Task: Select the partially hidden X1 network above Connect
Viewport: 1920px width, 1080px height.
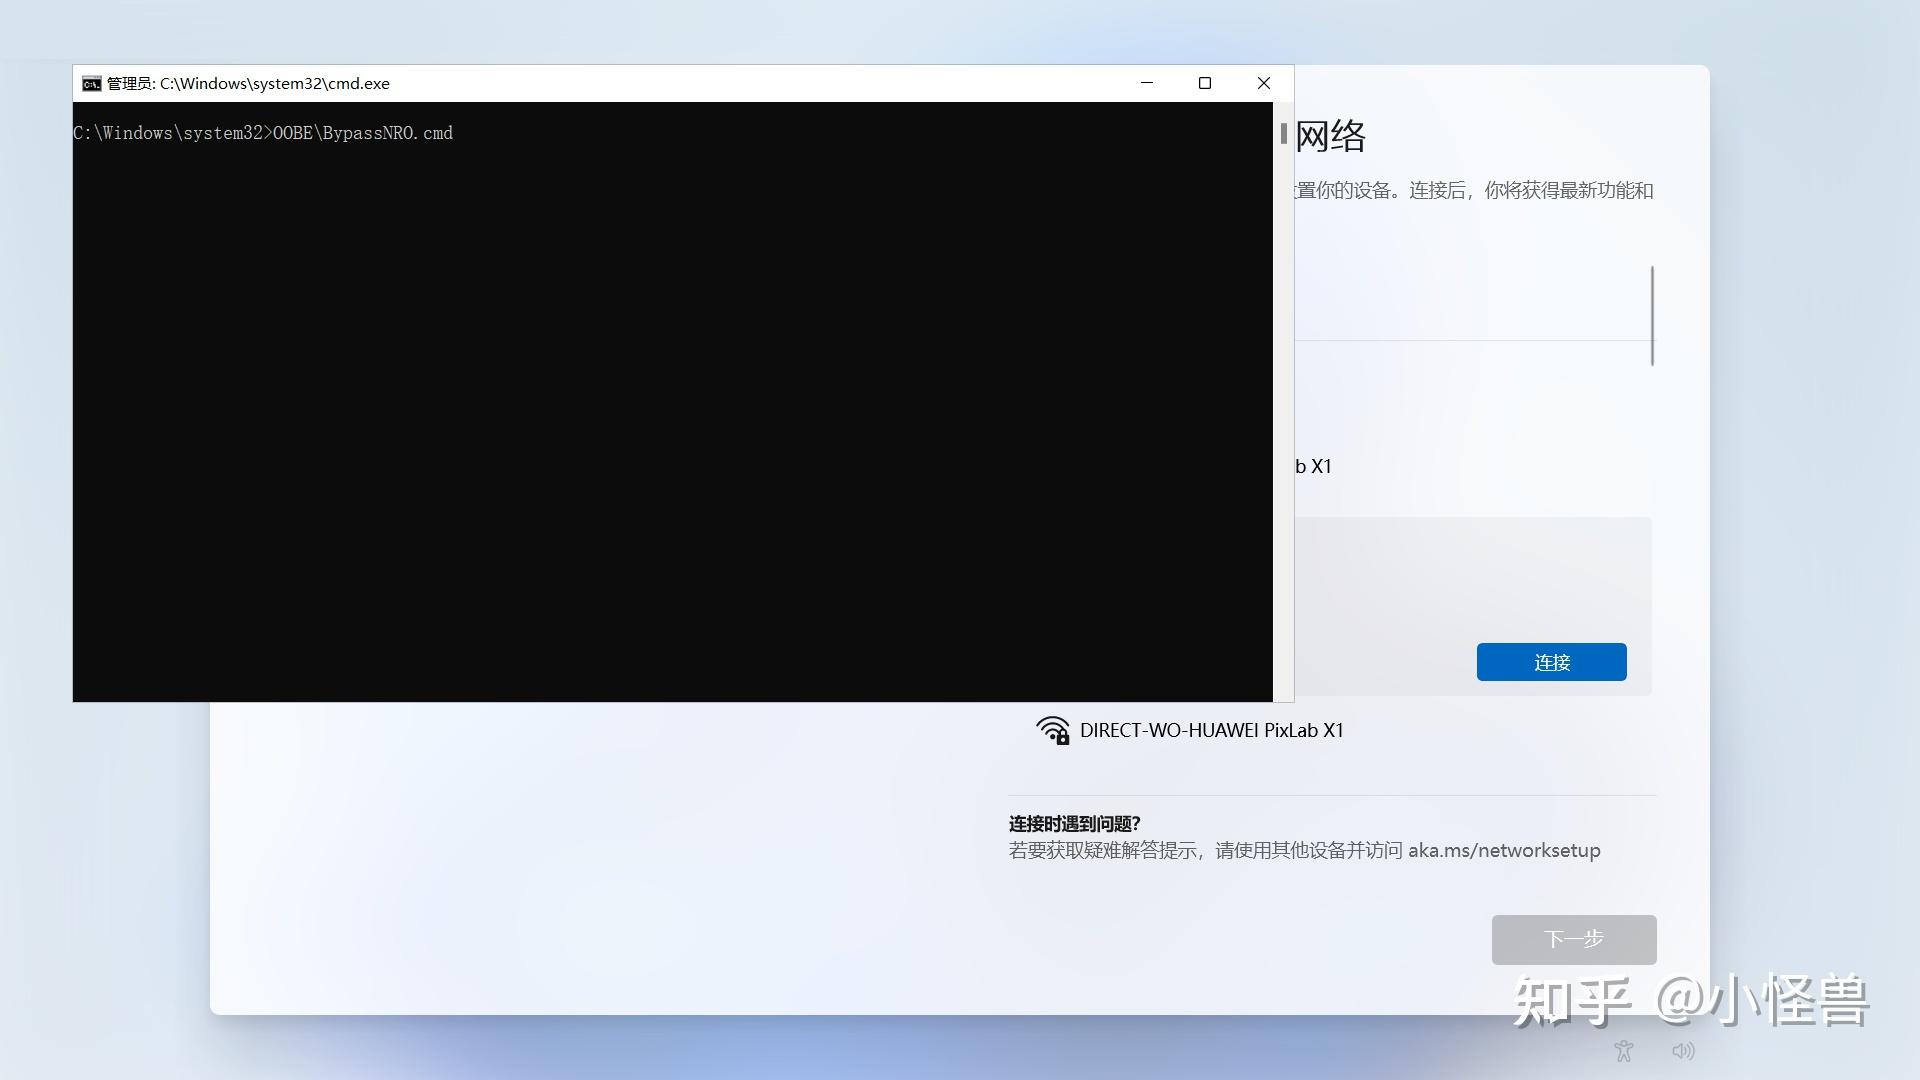Action: tap(1311, 466)
